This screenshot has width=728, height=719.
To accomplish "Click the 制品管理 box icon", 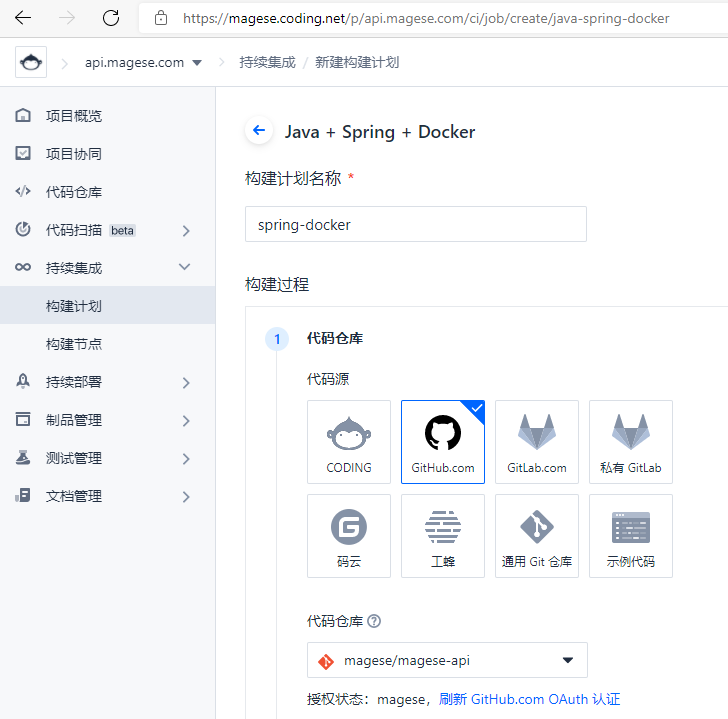I will (23, 419).
